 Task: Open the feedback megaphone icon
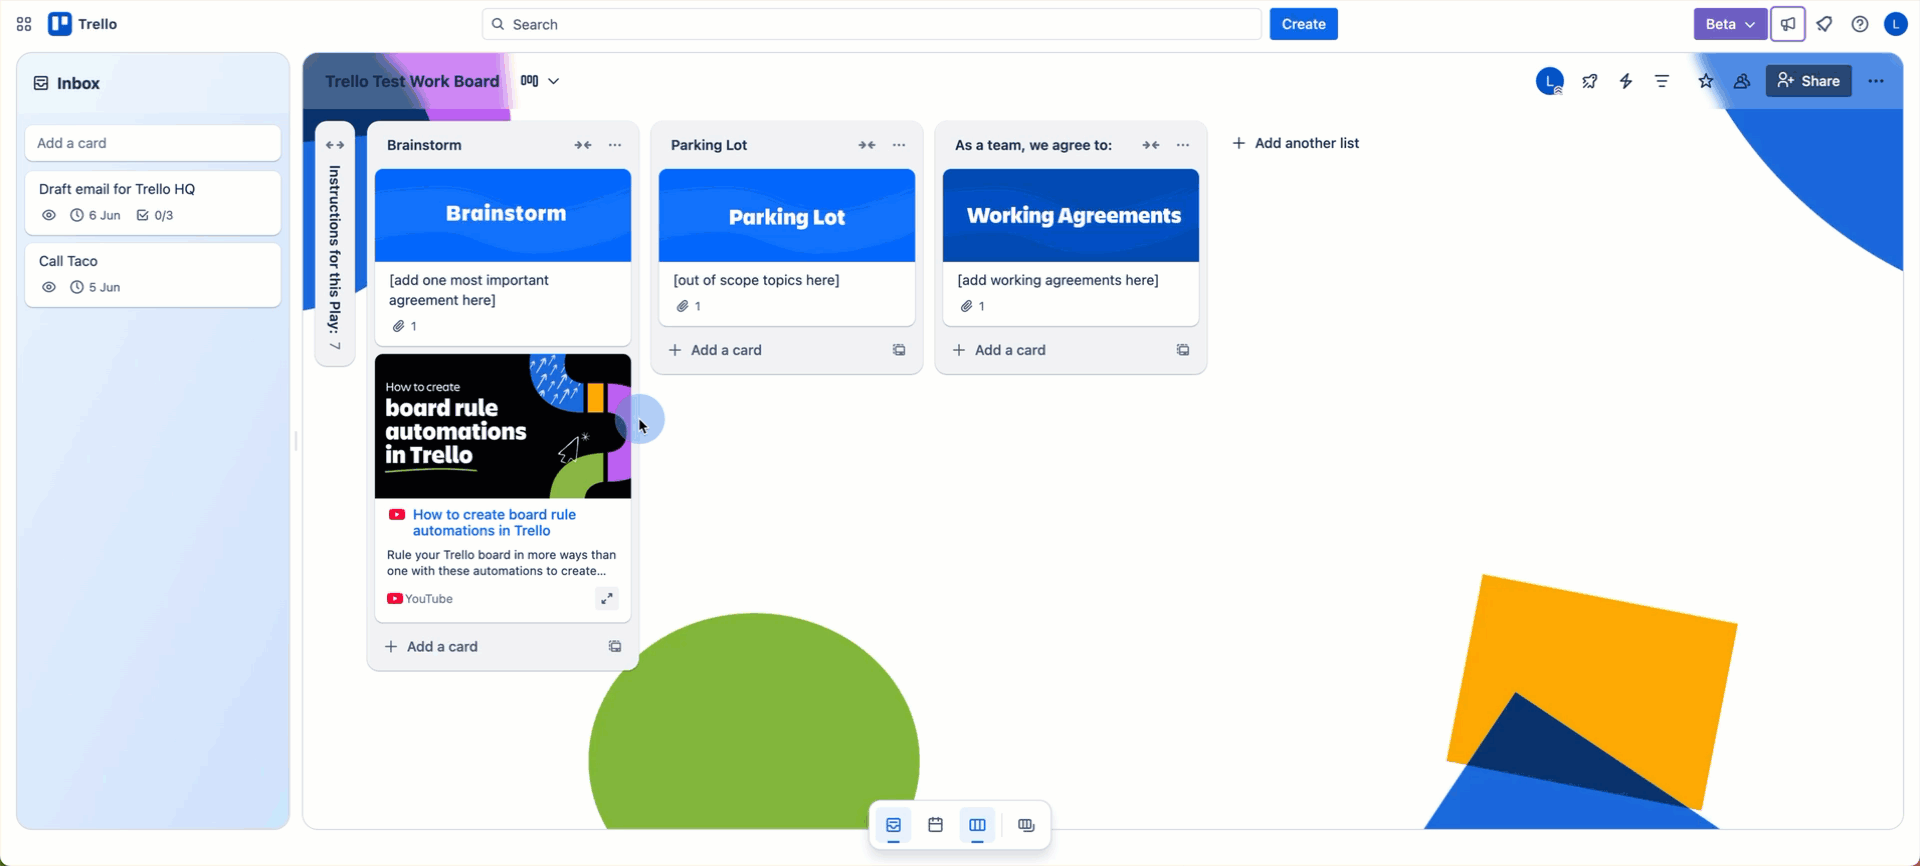click(1788, 24)
